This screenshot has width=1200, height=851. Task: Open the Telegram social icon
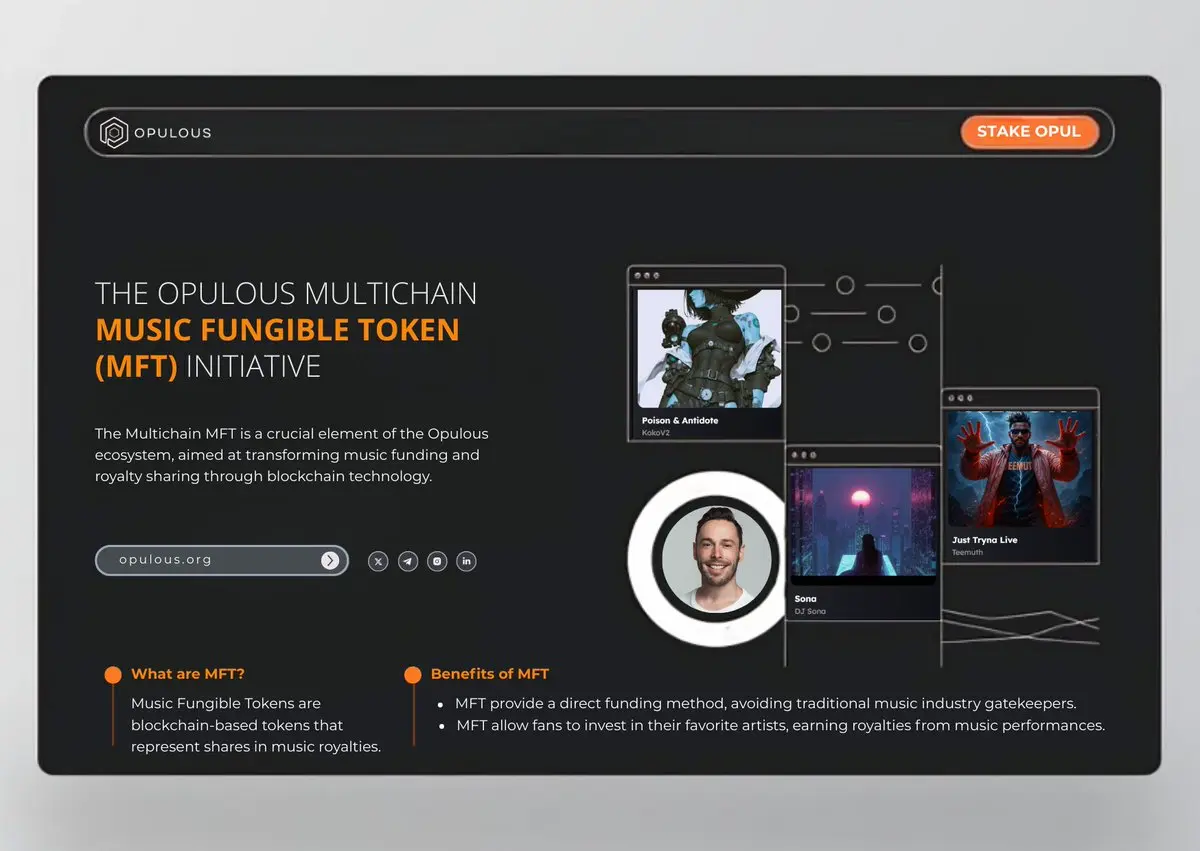tap(408, 561)
